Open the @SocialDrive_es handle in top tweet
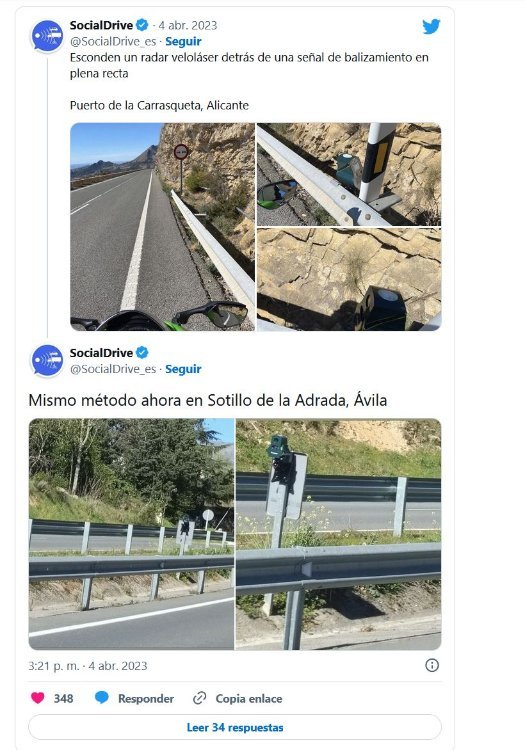The width and height of the screenshot is (525, 750). (113, 42)
